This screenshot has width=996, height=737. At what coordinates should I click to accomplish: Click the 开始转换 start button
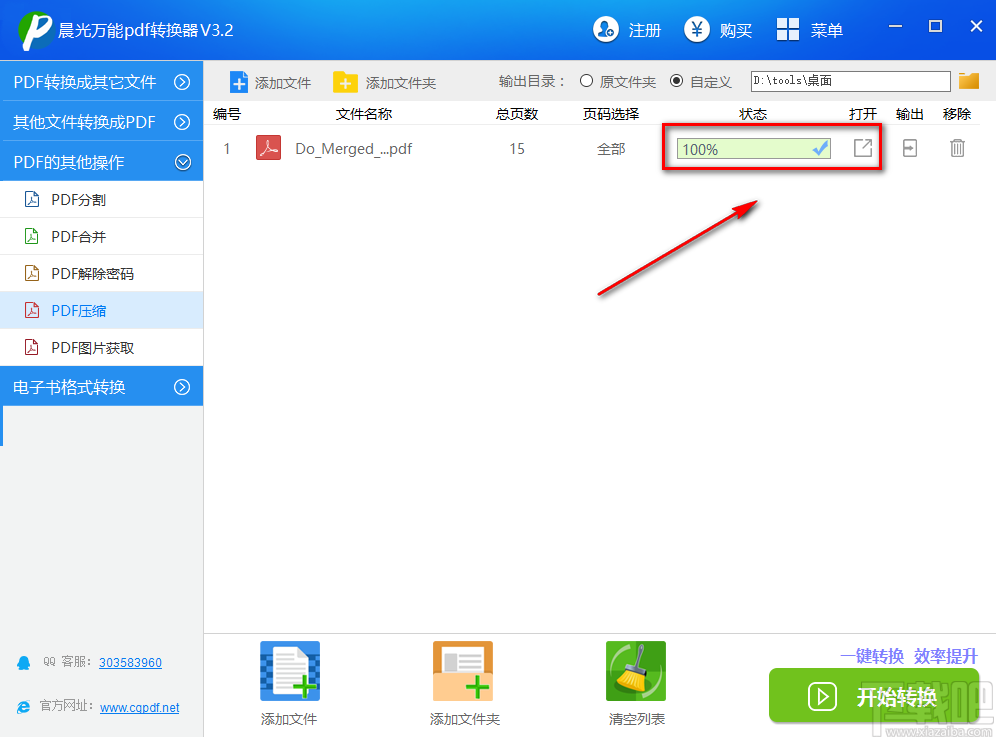[x=874, y=696]
